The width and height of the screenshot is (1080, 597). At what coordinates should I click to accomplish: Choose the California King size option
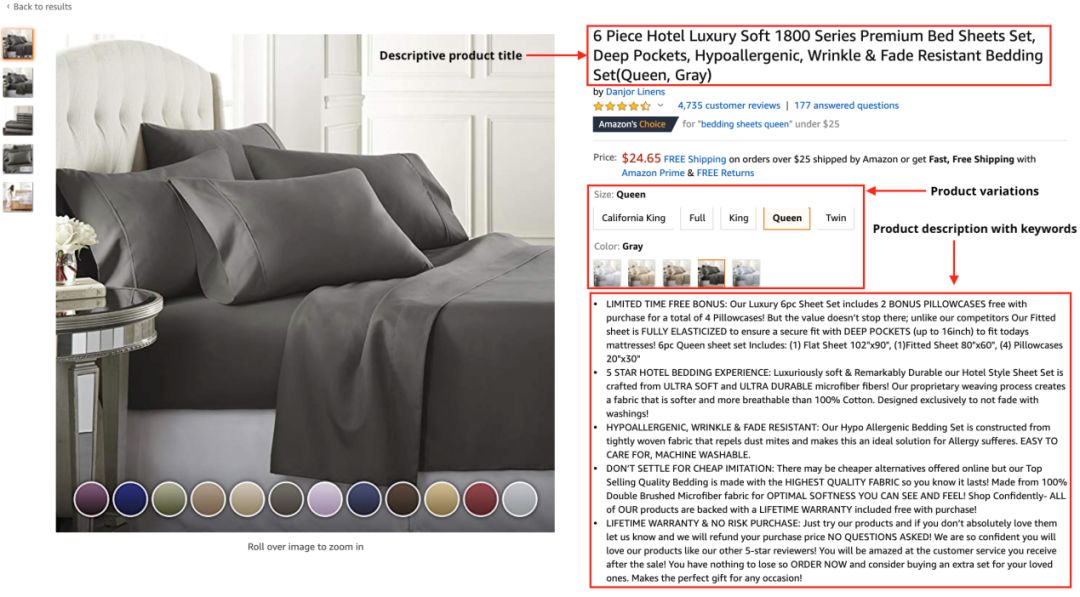pyautogui.click(x=633, y=218)
